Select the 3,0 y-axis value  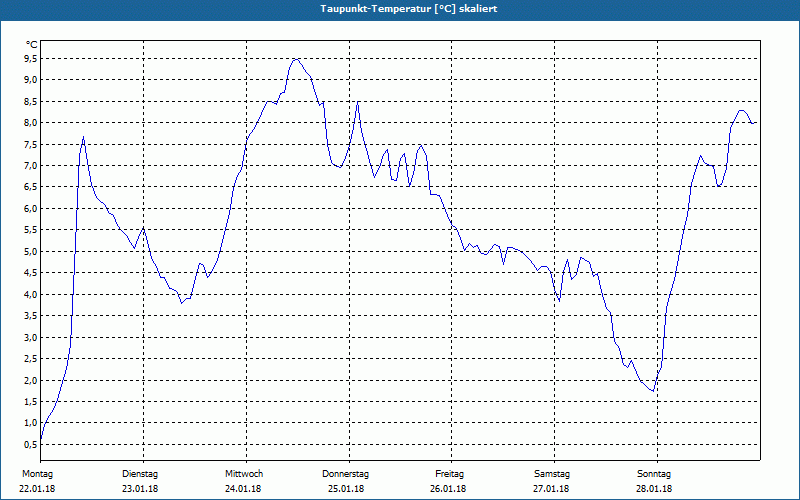(30, 337)
